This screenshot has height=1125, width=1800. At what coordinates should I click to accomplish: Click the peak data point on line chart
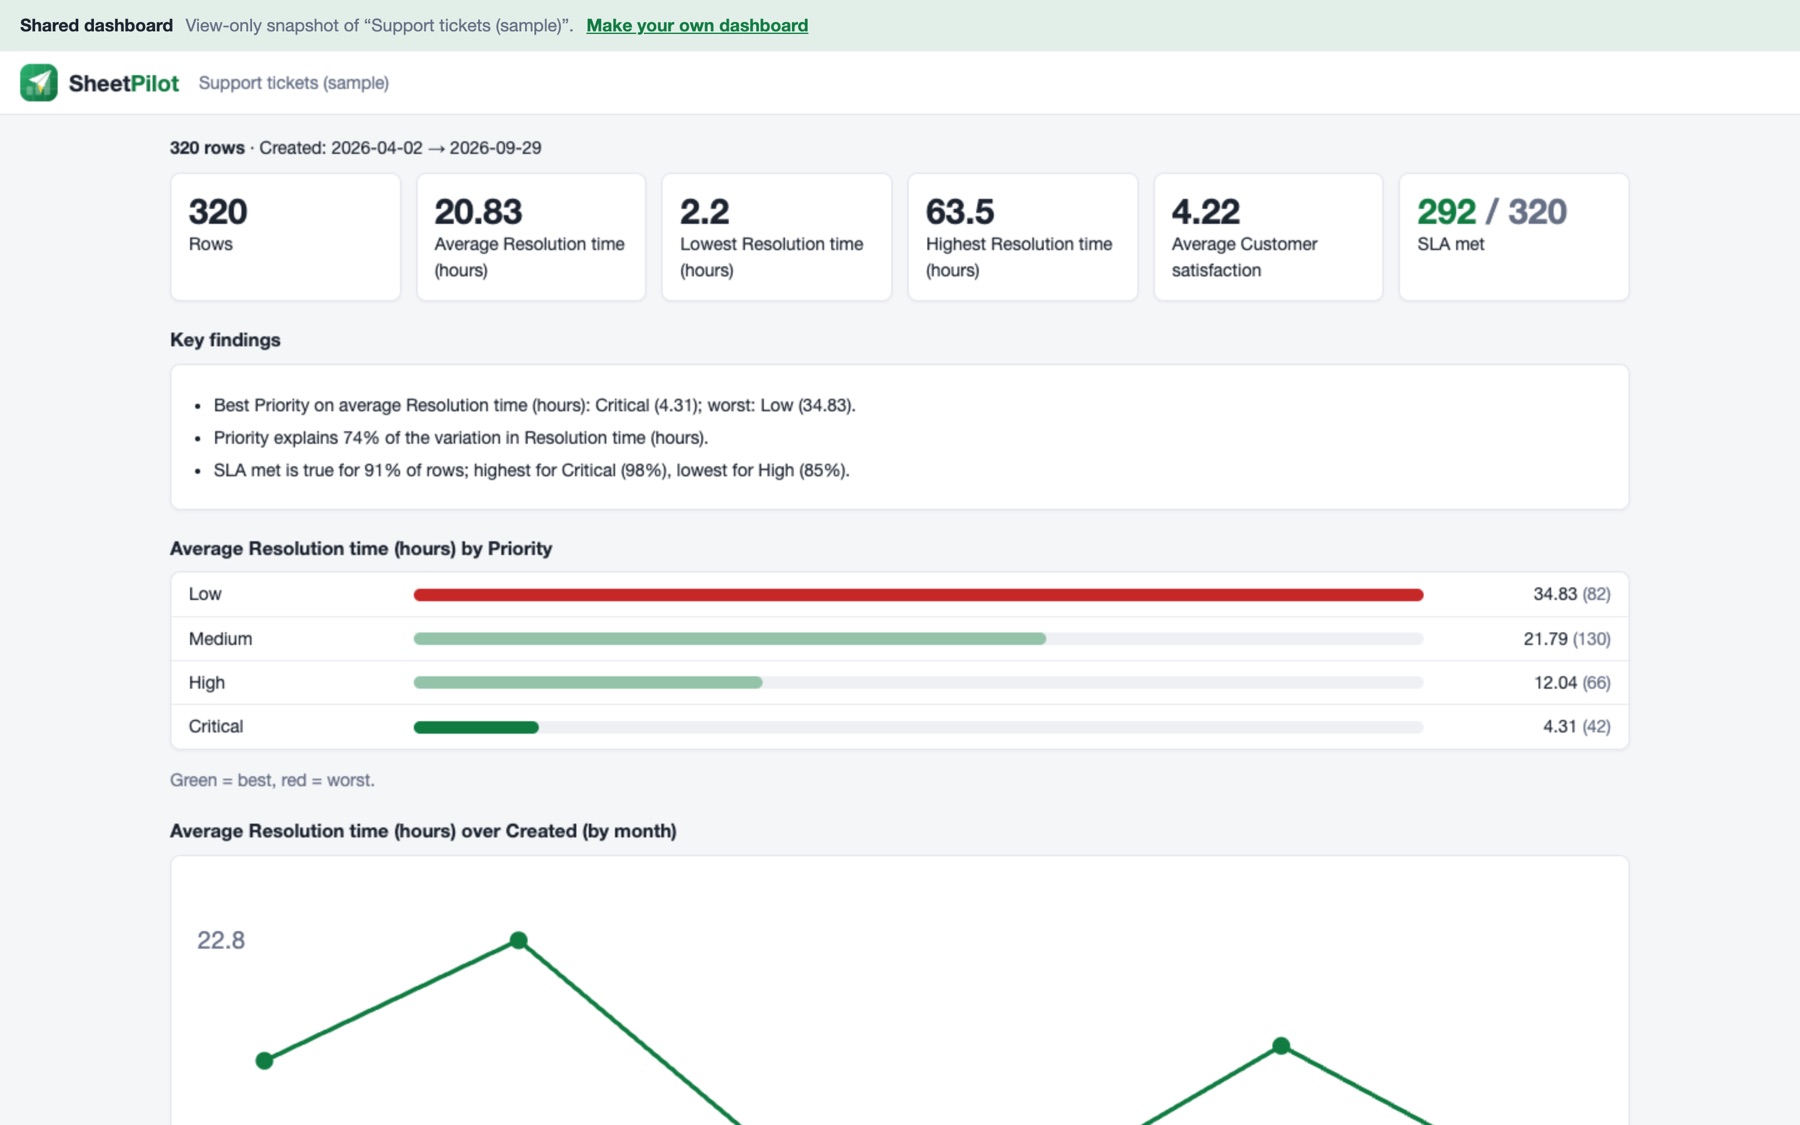518,940
